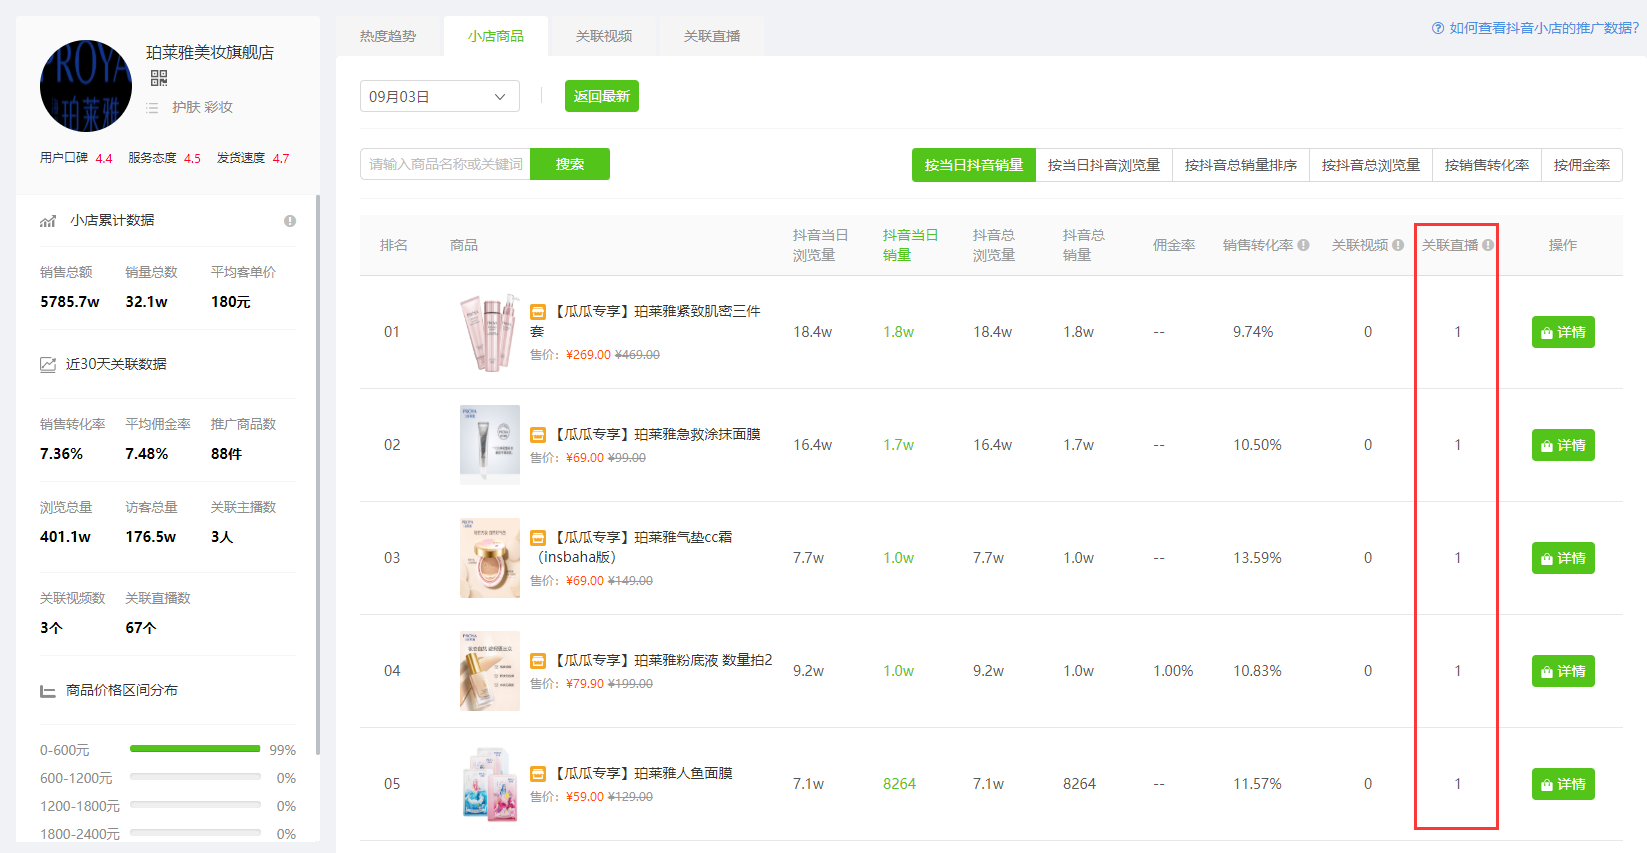Screen dimensions: 1647x853
Task: Click the 1200-1800元 price range bar
Action: (195, 805)
